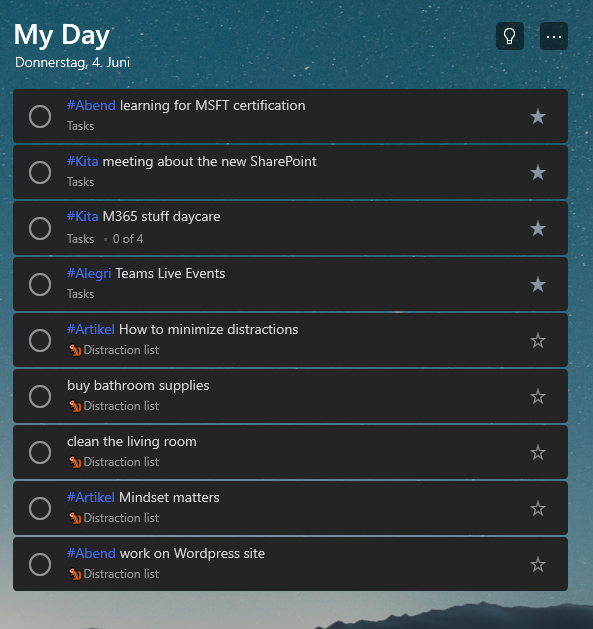Star the How to minimize distractions task

coord(538,341)
